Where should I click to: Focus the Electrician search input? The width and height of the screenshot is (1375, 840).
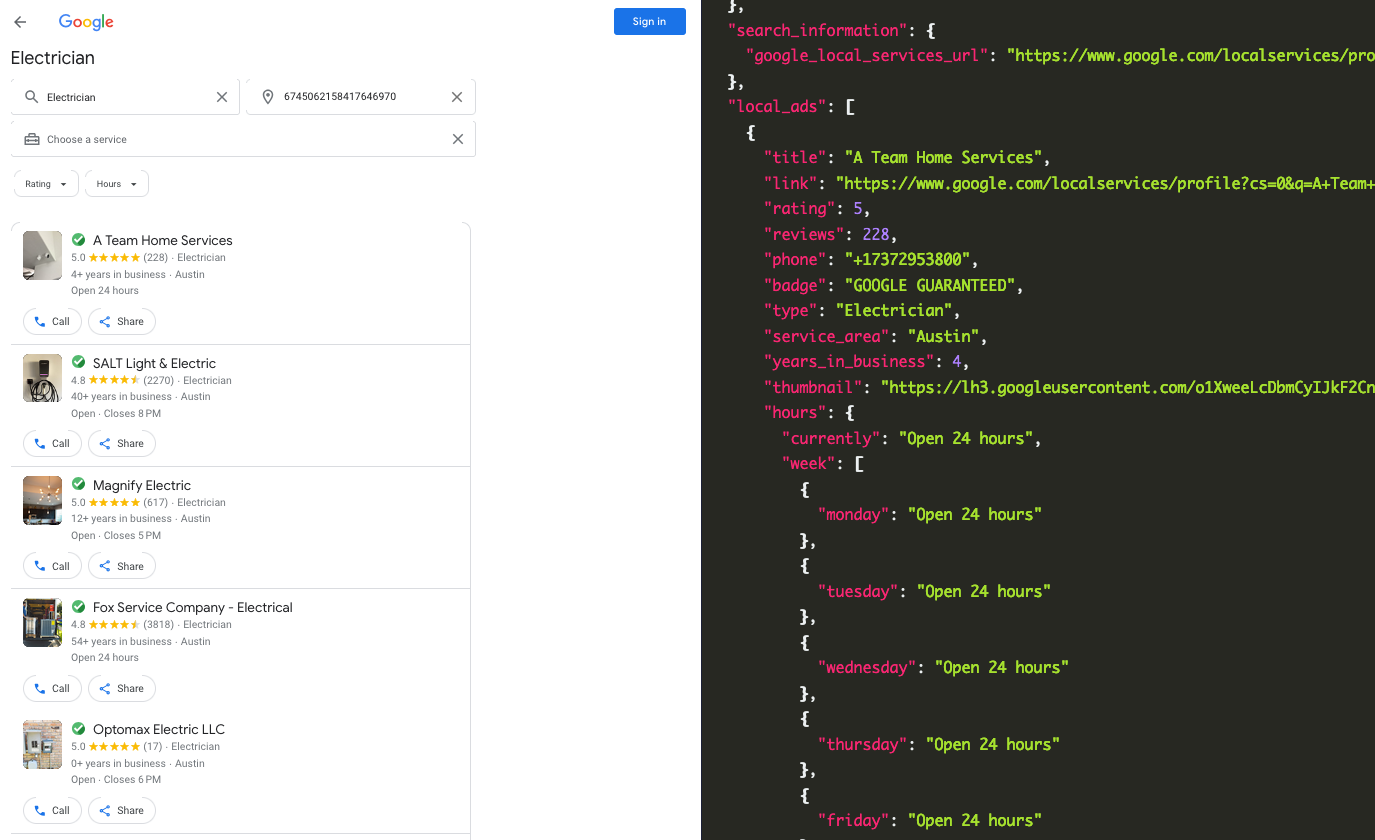click(x=125, y=97)
